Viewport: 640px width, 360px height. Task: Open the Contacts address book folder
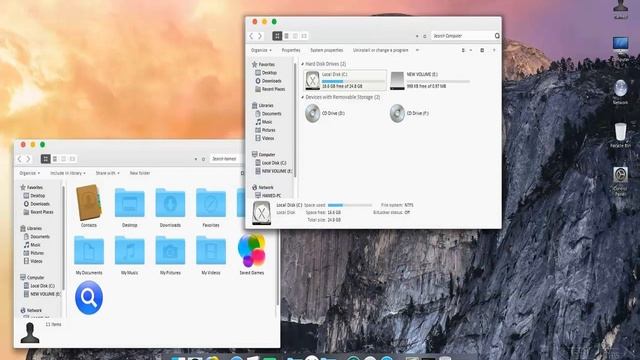click(x=89, y=202)
